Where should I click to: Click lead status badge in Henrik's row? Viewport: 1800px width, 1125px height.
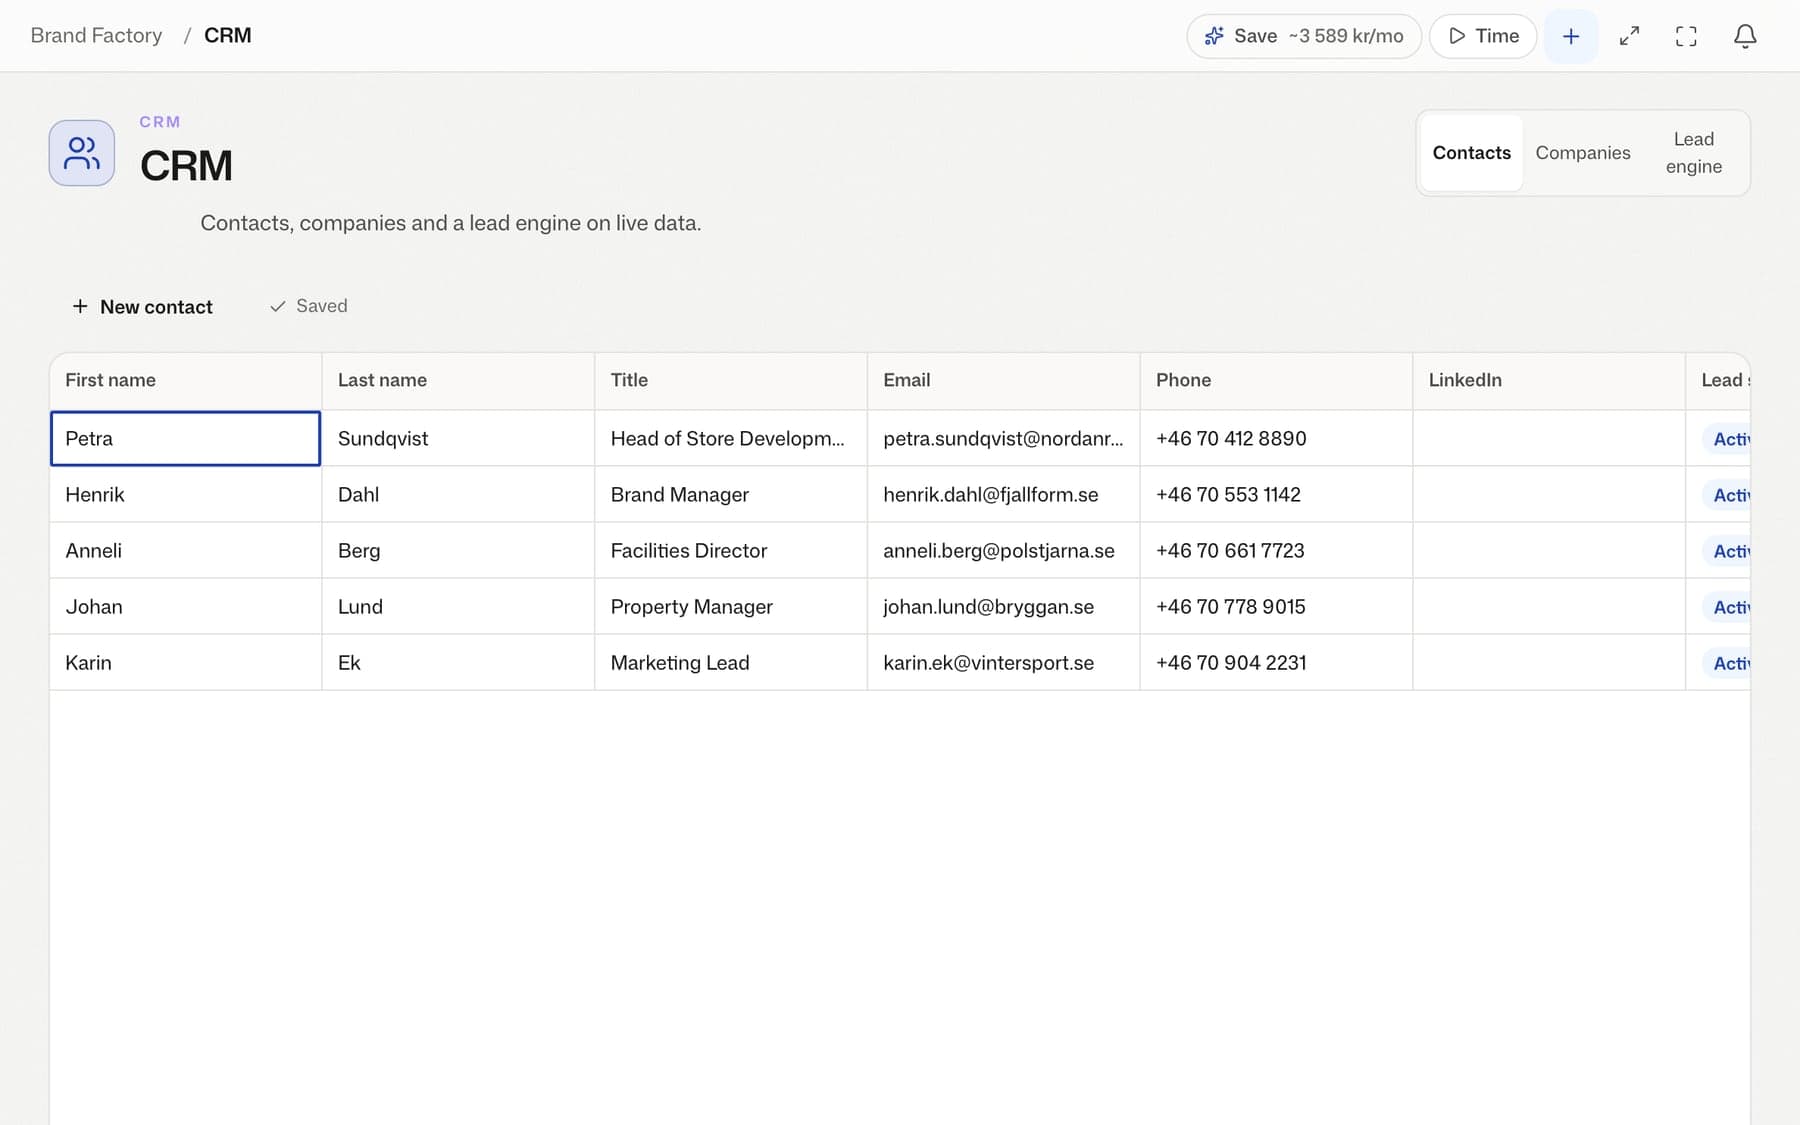1727,495
